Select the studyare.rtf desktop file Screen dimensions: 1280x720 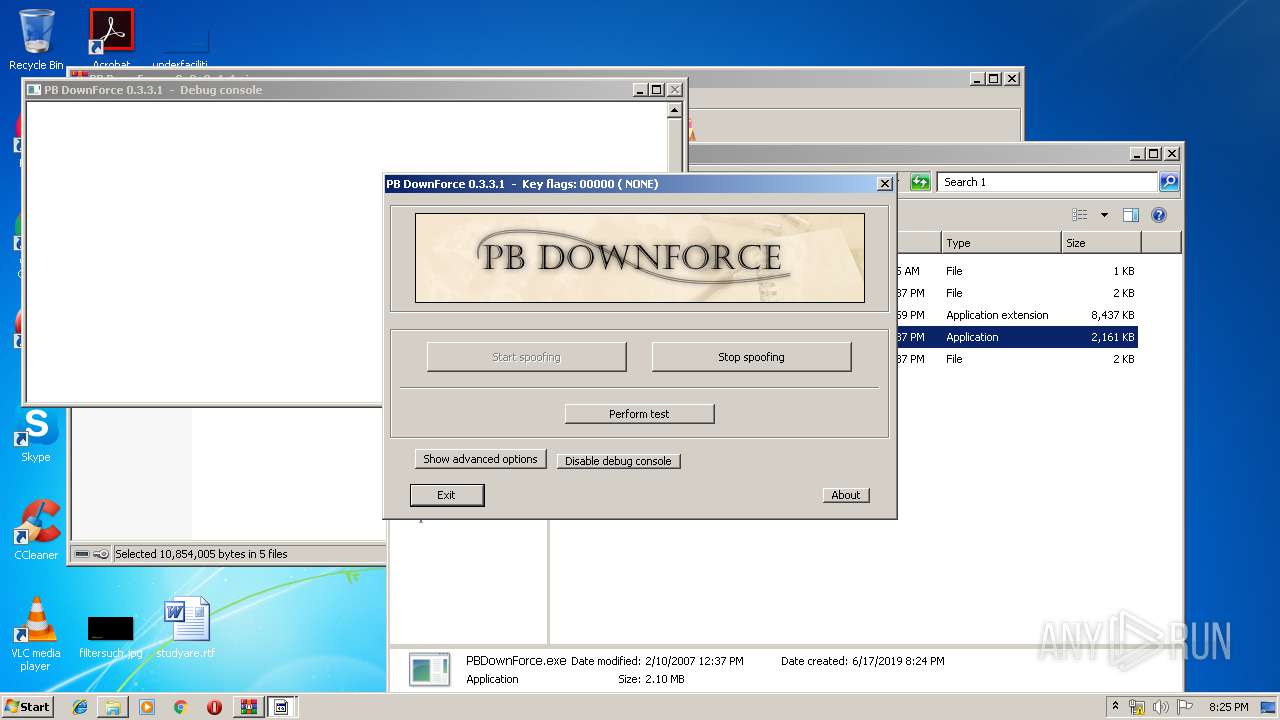(186, 628)
